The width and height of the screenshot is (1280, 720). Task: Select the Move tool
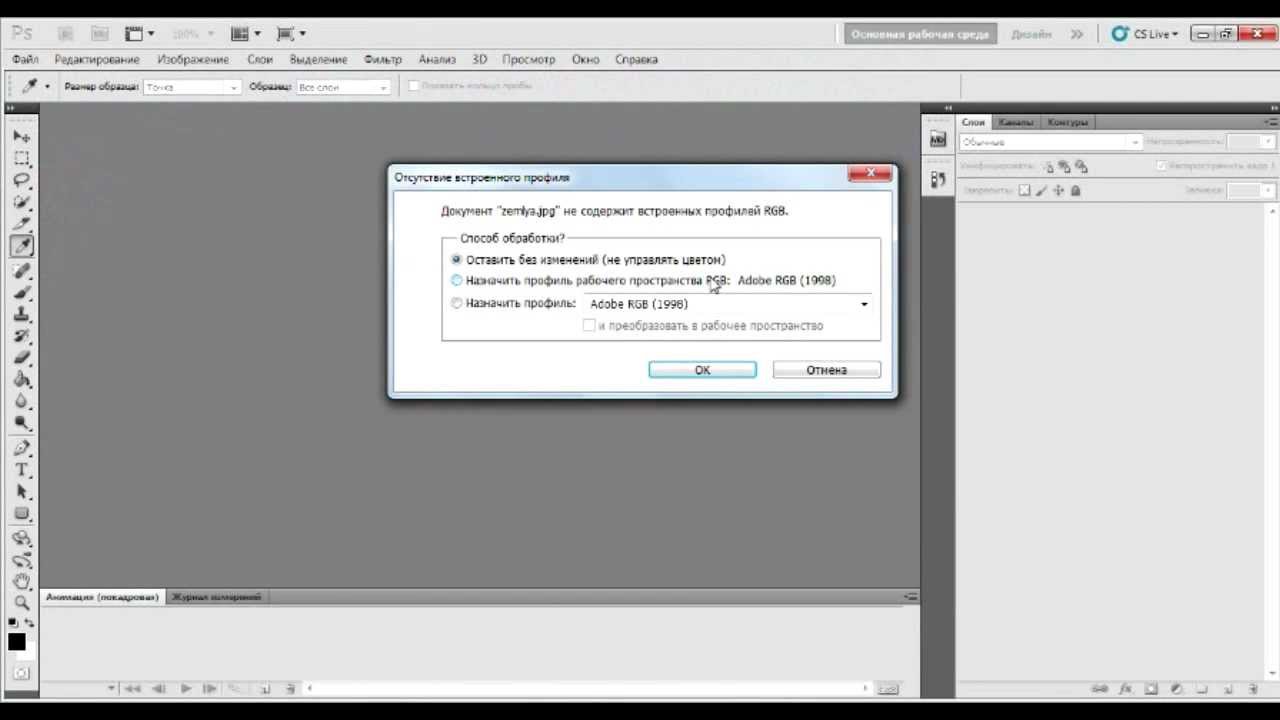tap(21, 136)
